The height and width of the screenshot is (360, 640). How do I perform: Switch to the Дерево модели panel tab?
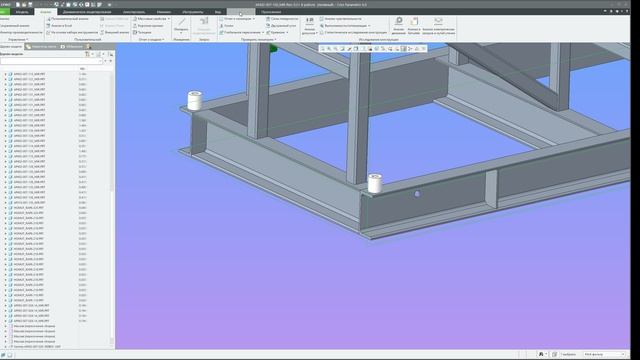pos(11,47)
